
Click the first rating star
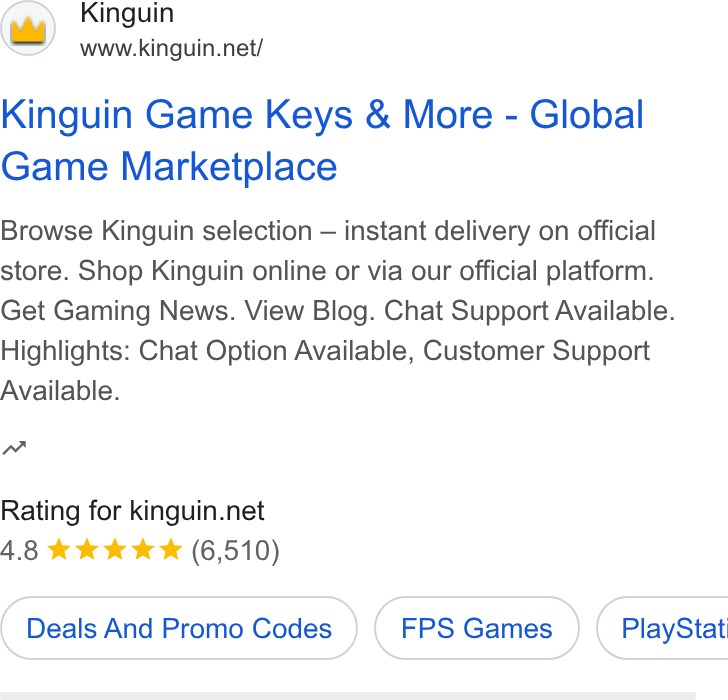point(59,550)
